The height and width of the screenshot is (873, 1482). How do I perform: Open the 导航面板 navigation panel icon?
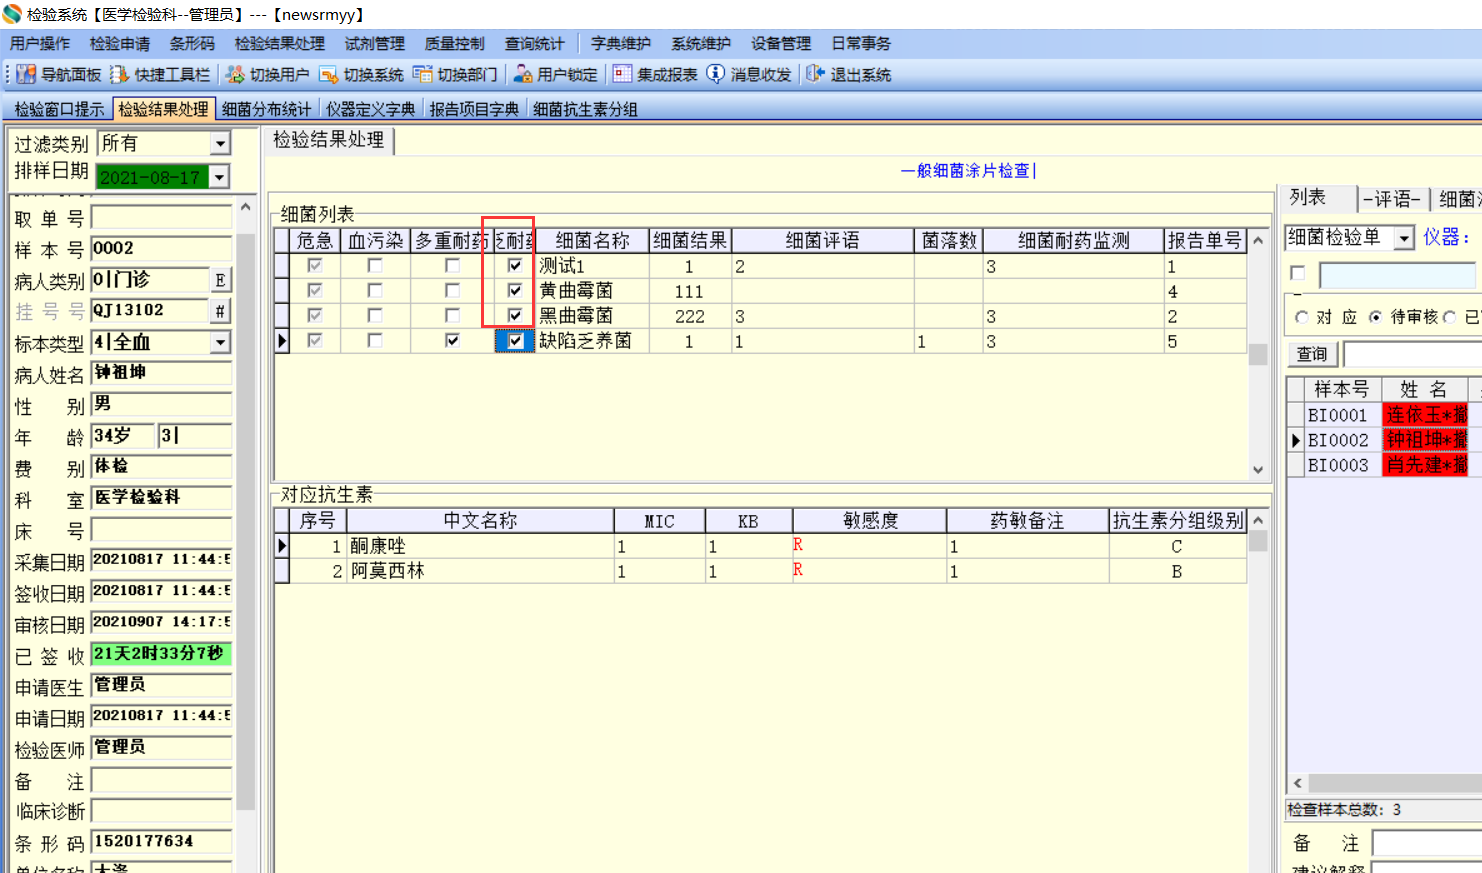(26, 74)
